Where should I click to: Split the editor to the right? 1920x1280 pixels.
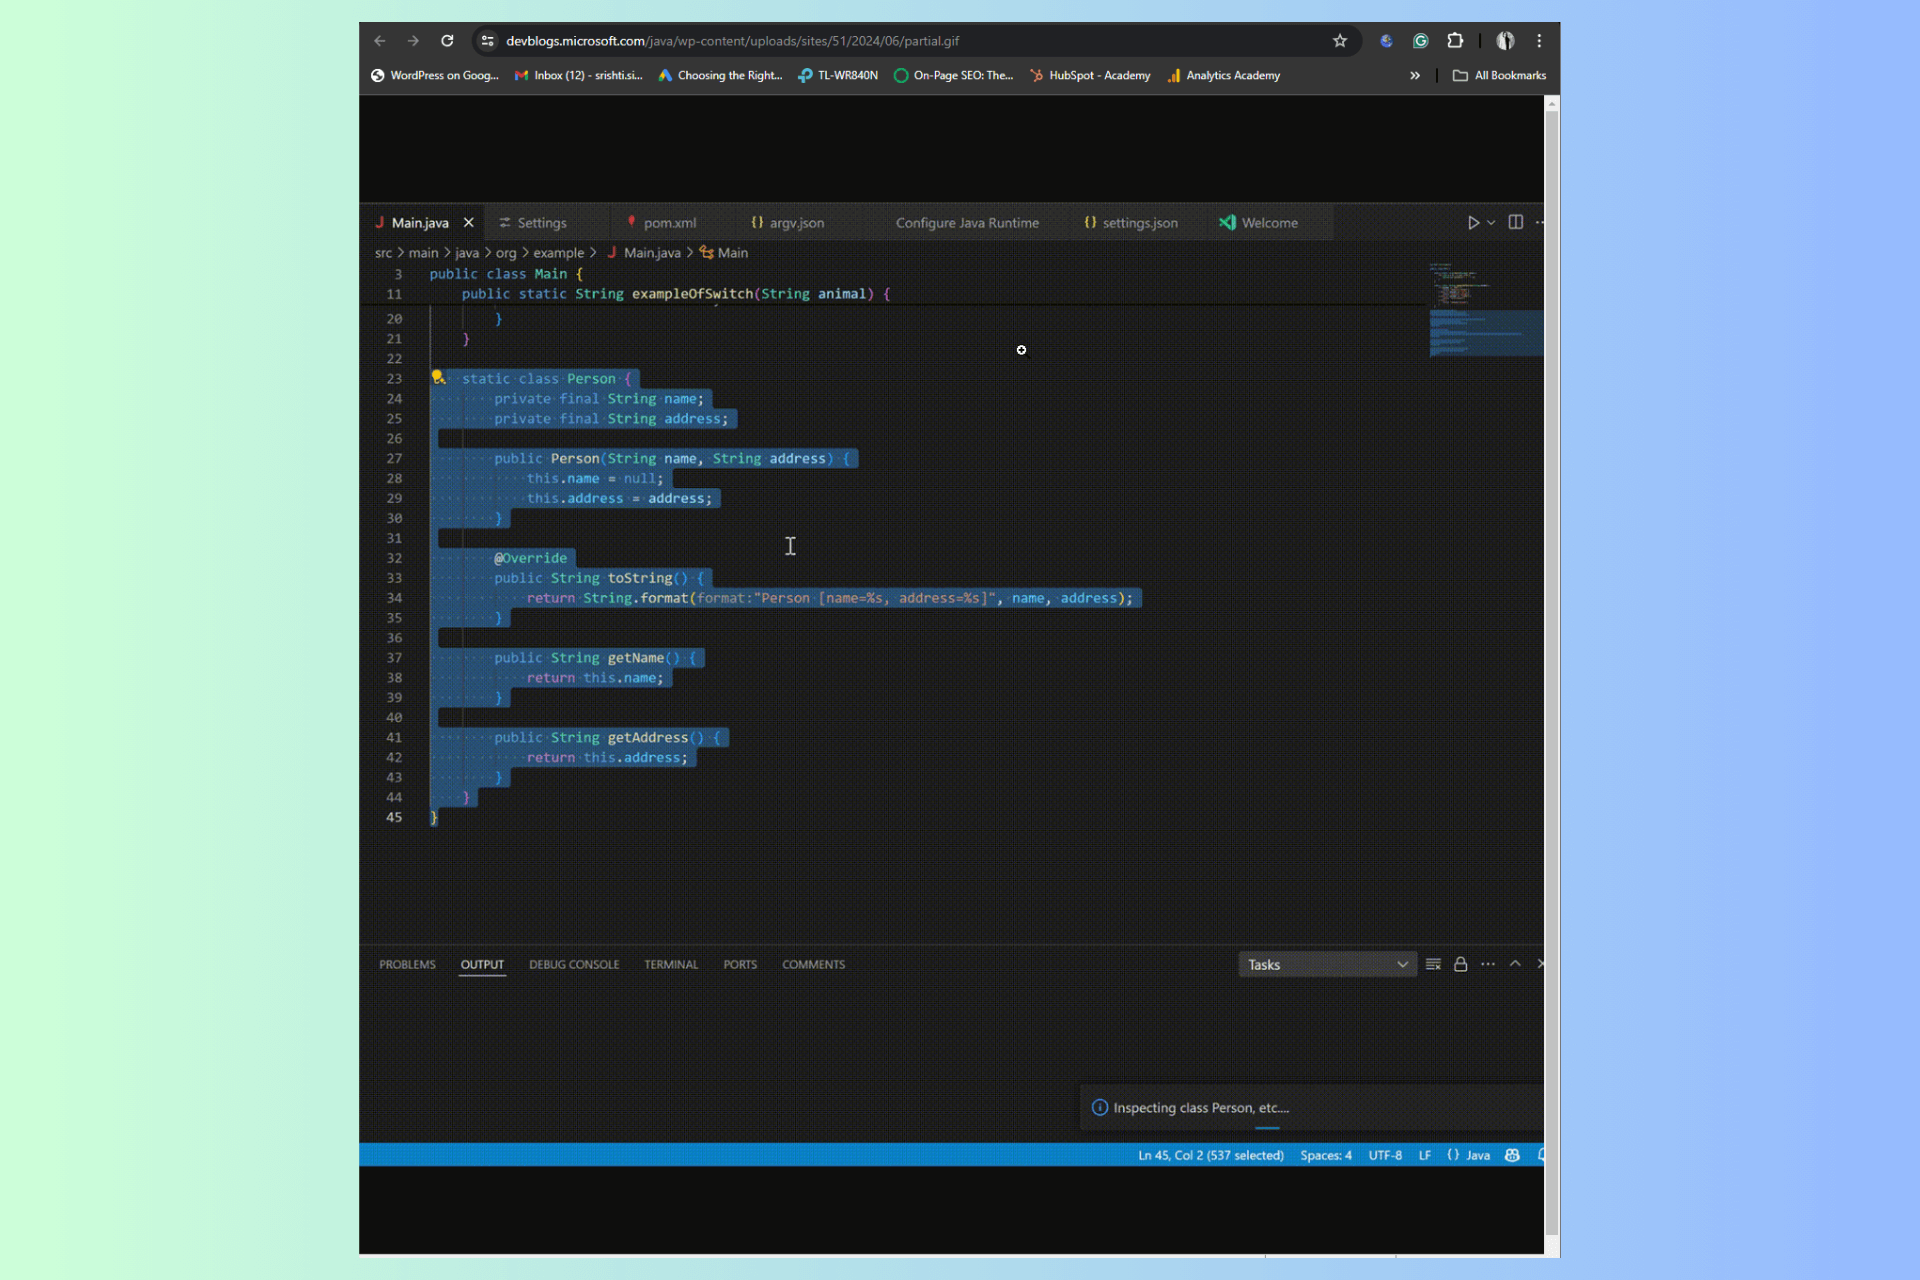point(1516,222)
